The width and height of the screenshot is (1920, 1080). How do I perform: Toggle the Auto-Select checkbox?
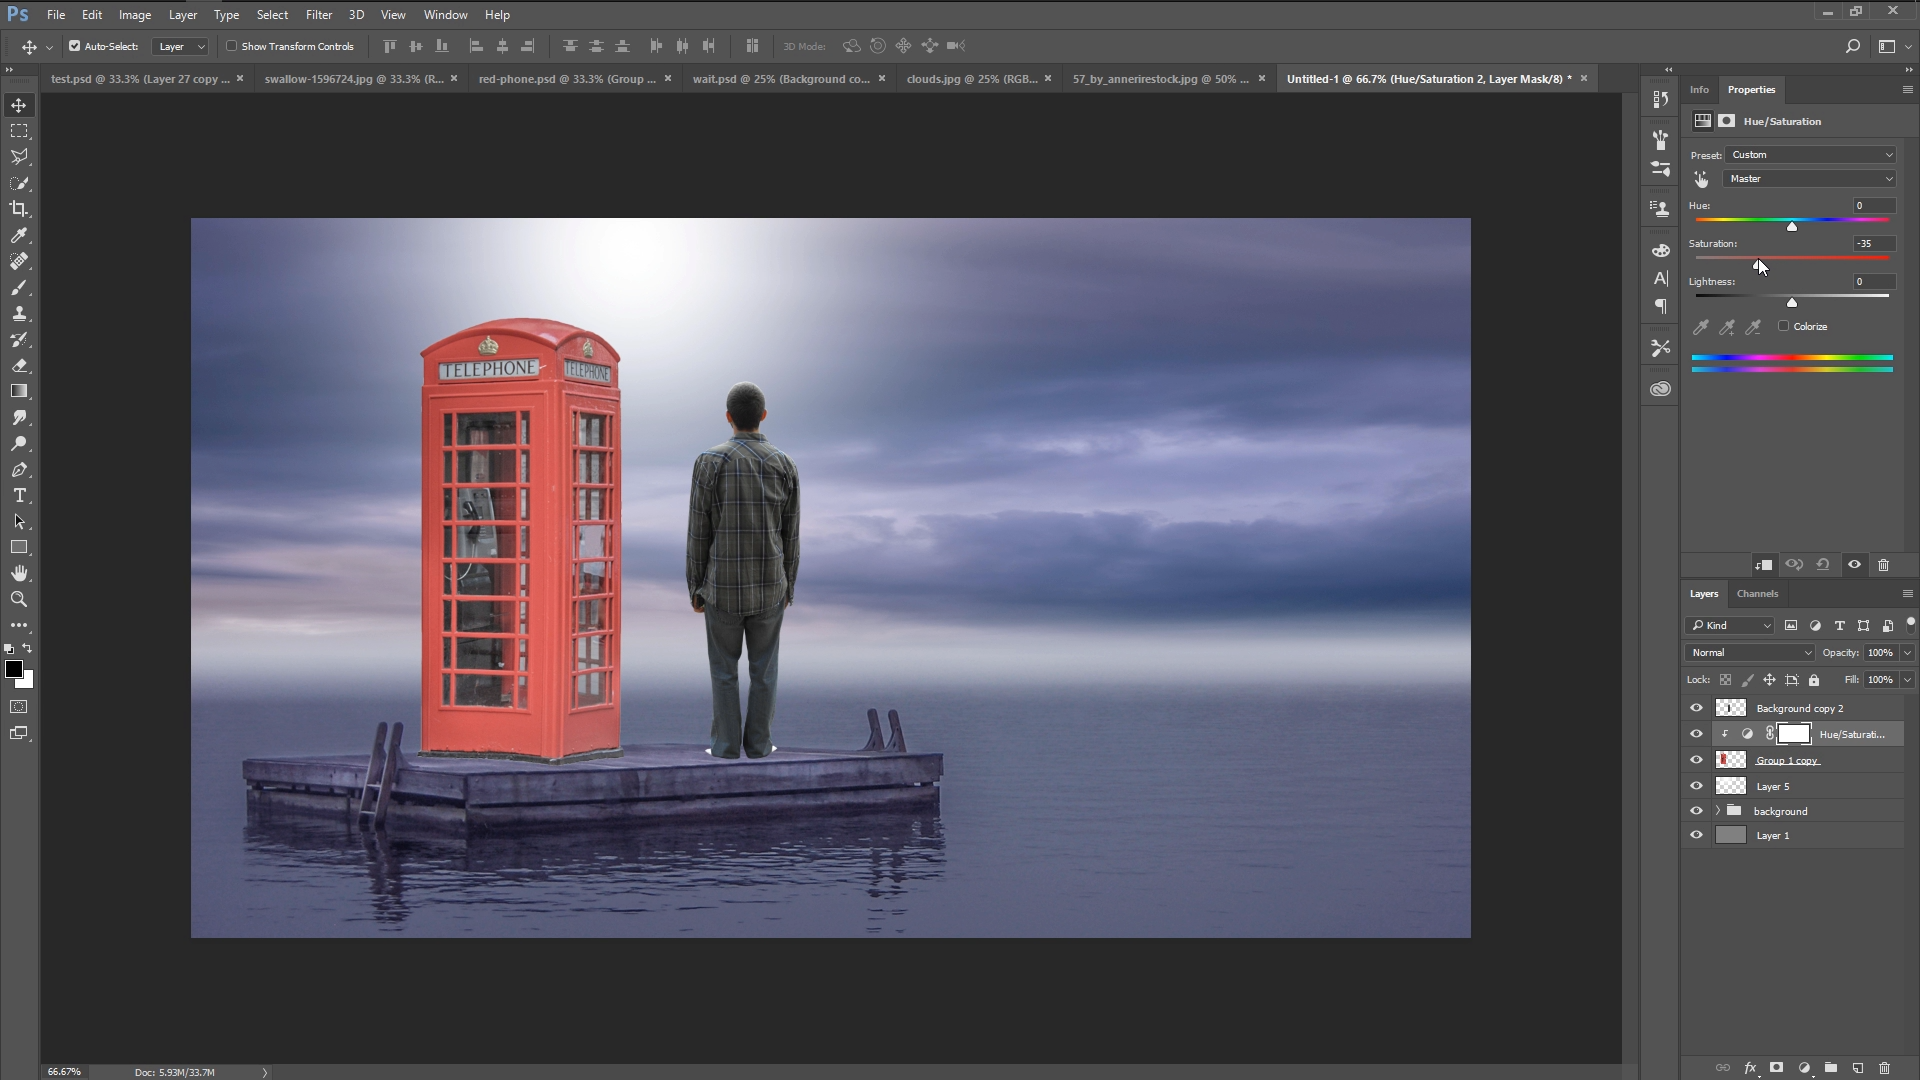coord(74,46)
